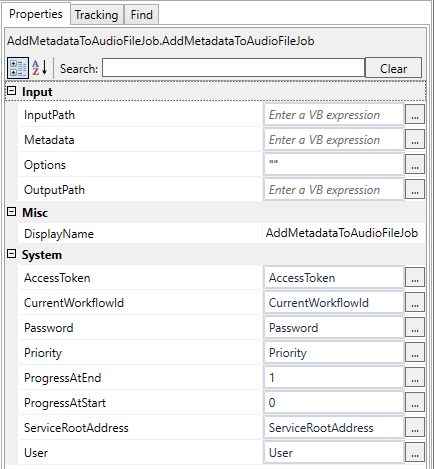Viewport: 434px width, 469px height.
Task: Switch to the Find tab
Action: (142, 15)
